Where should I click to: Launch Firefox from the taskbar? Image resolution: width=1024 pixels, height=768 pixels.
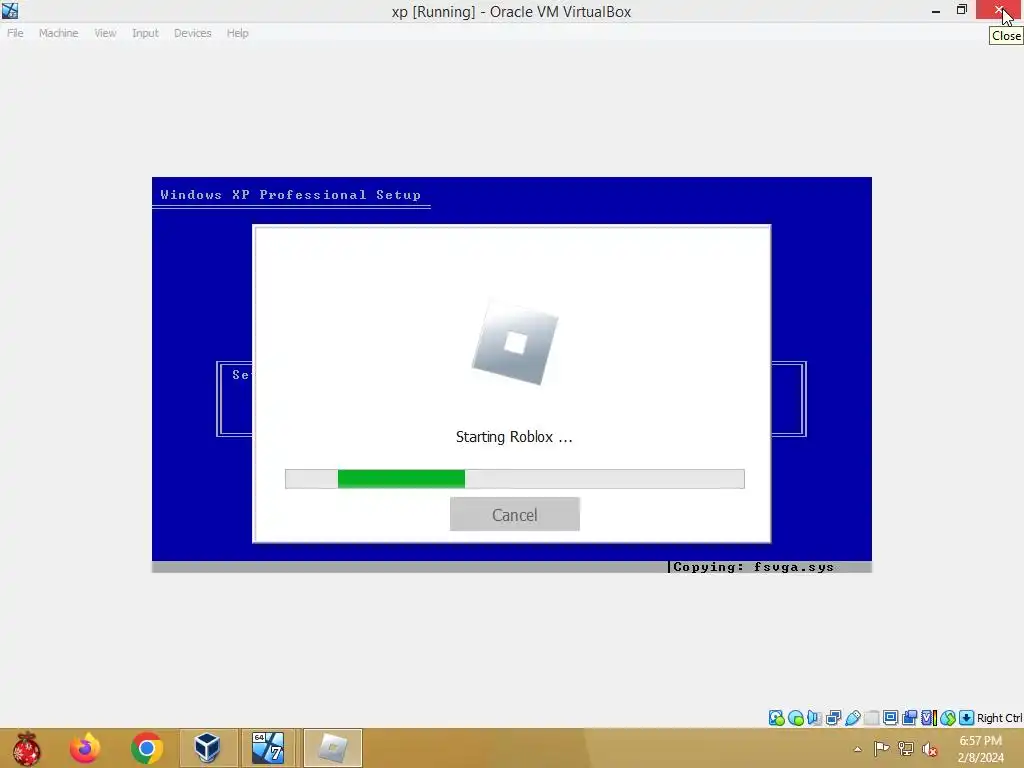[x=85, y=748]
